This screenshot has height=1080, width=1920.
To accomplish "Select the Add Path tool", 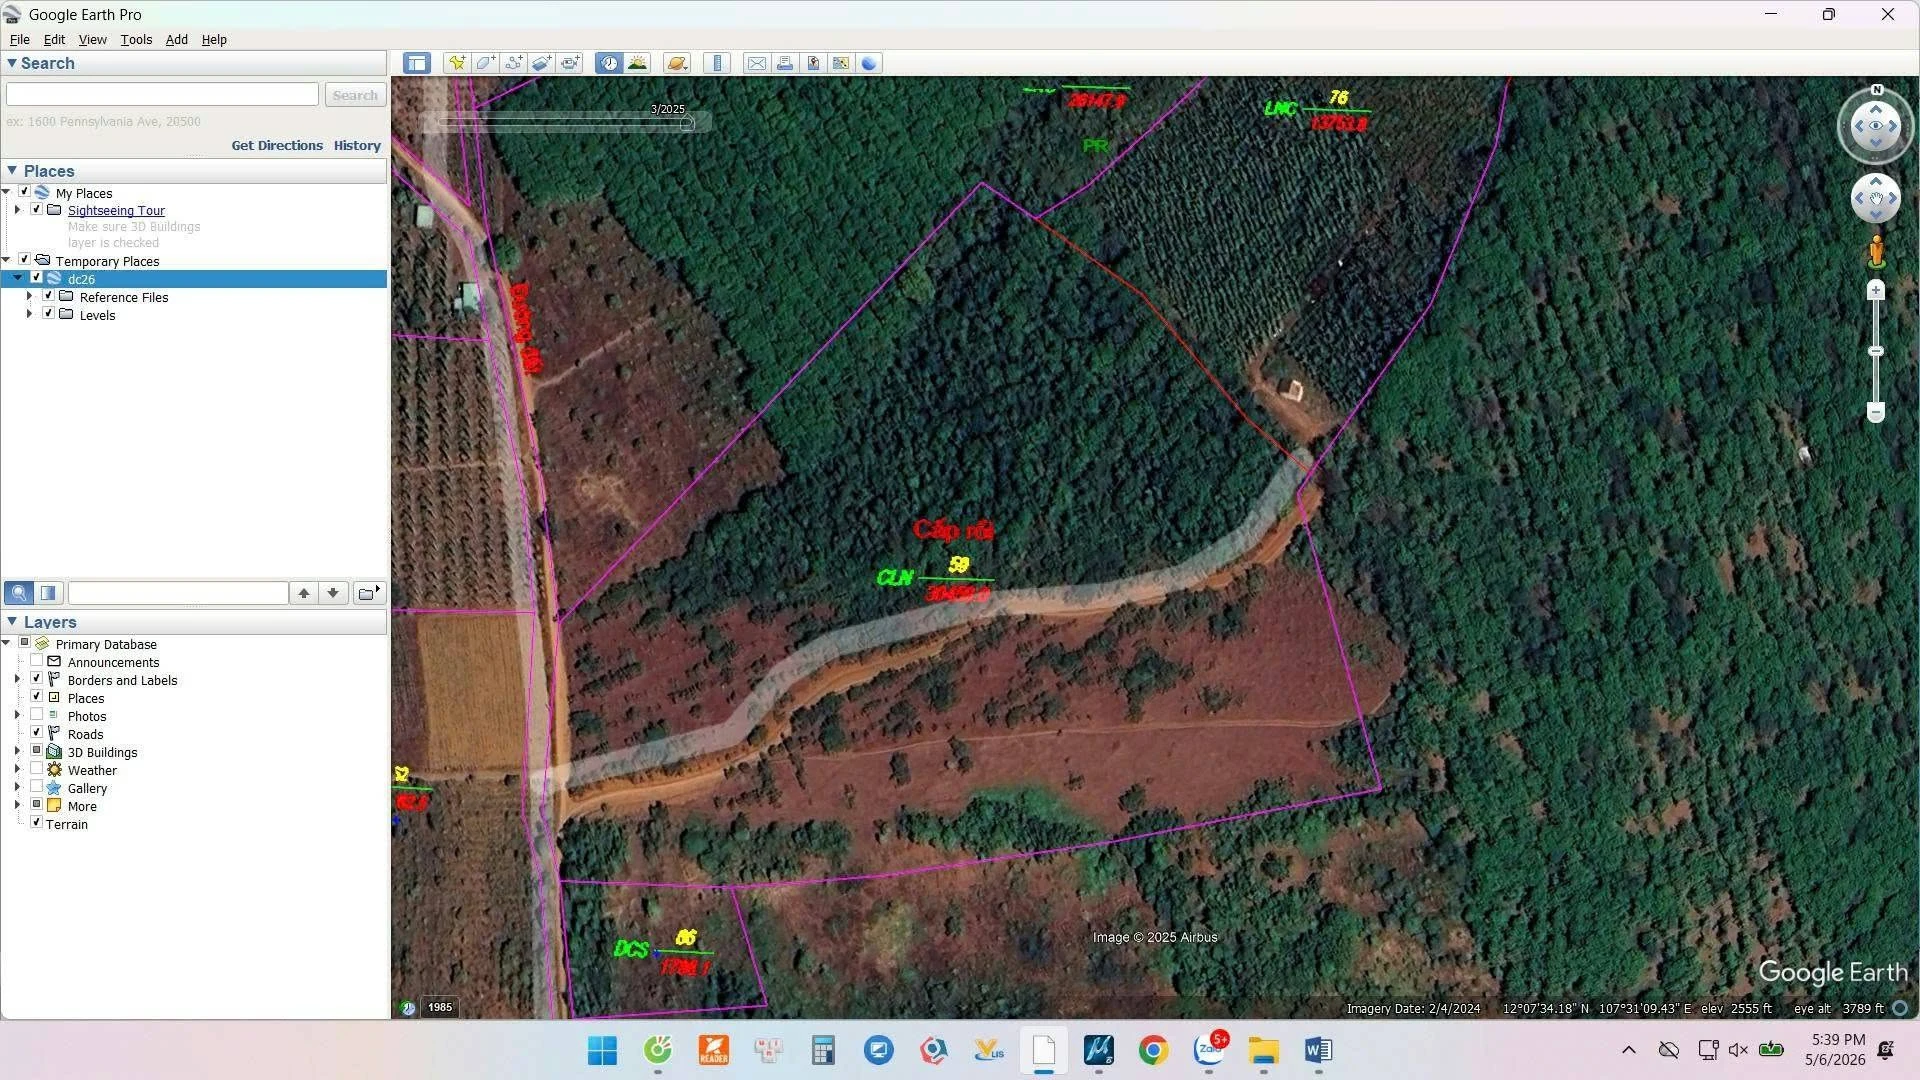I will point(514,63).
